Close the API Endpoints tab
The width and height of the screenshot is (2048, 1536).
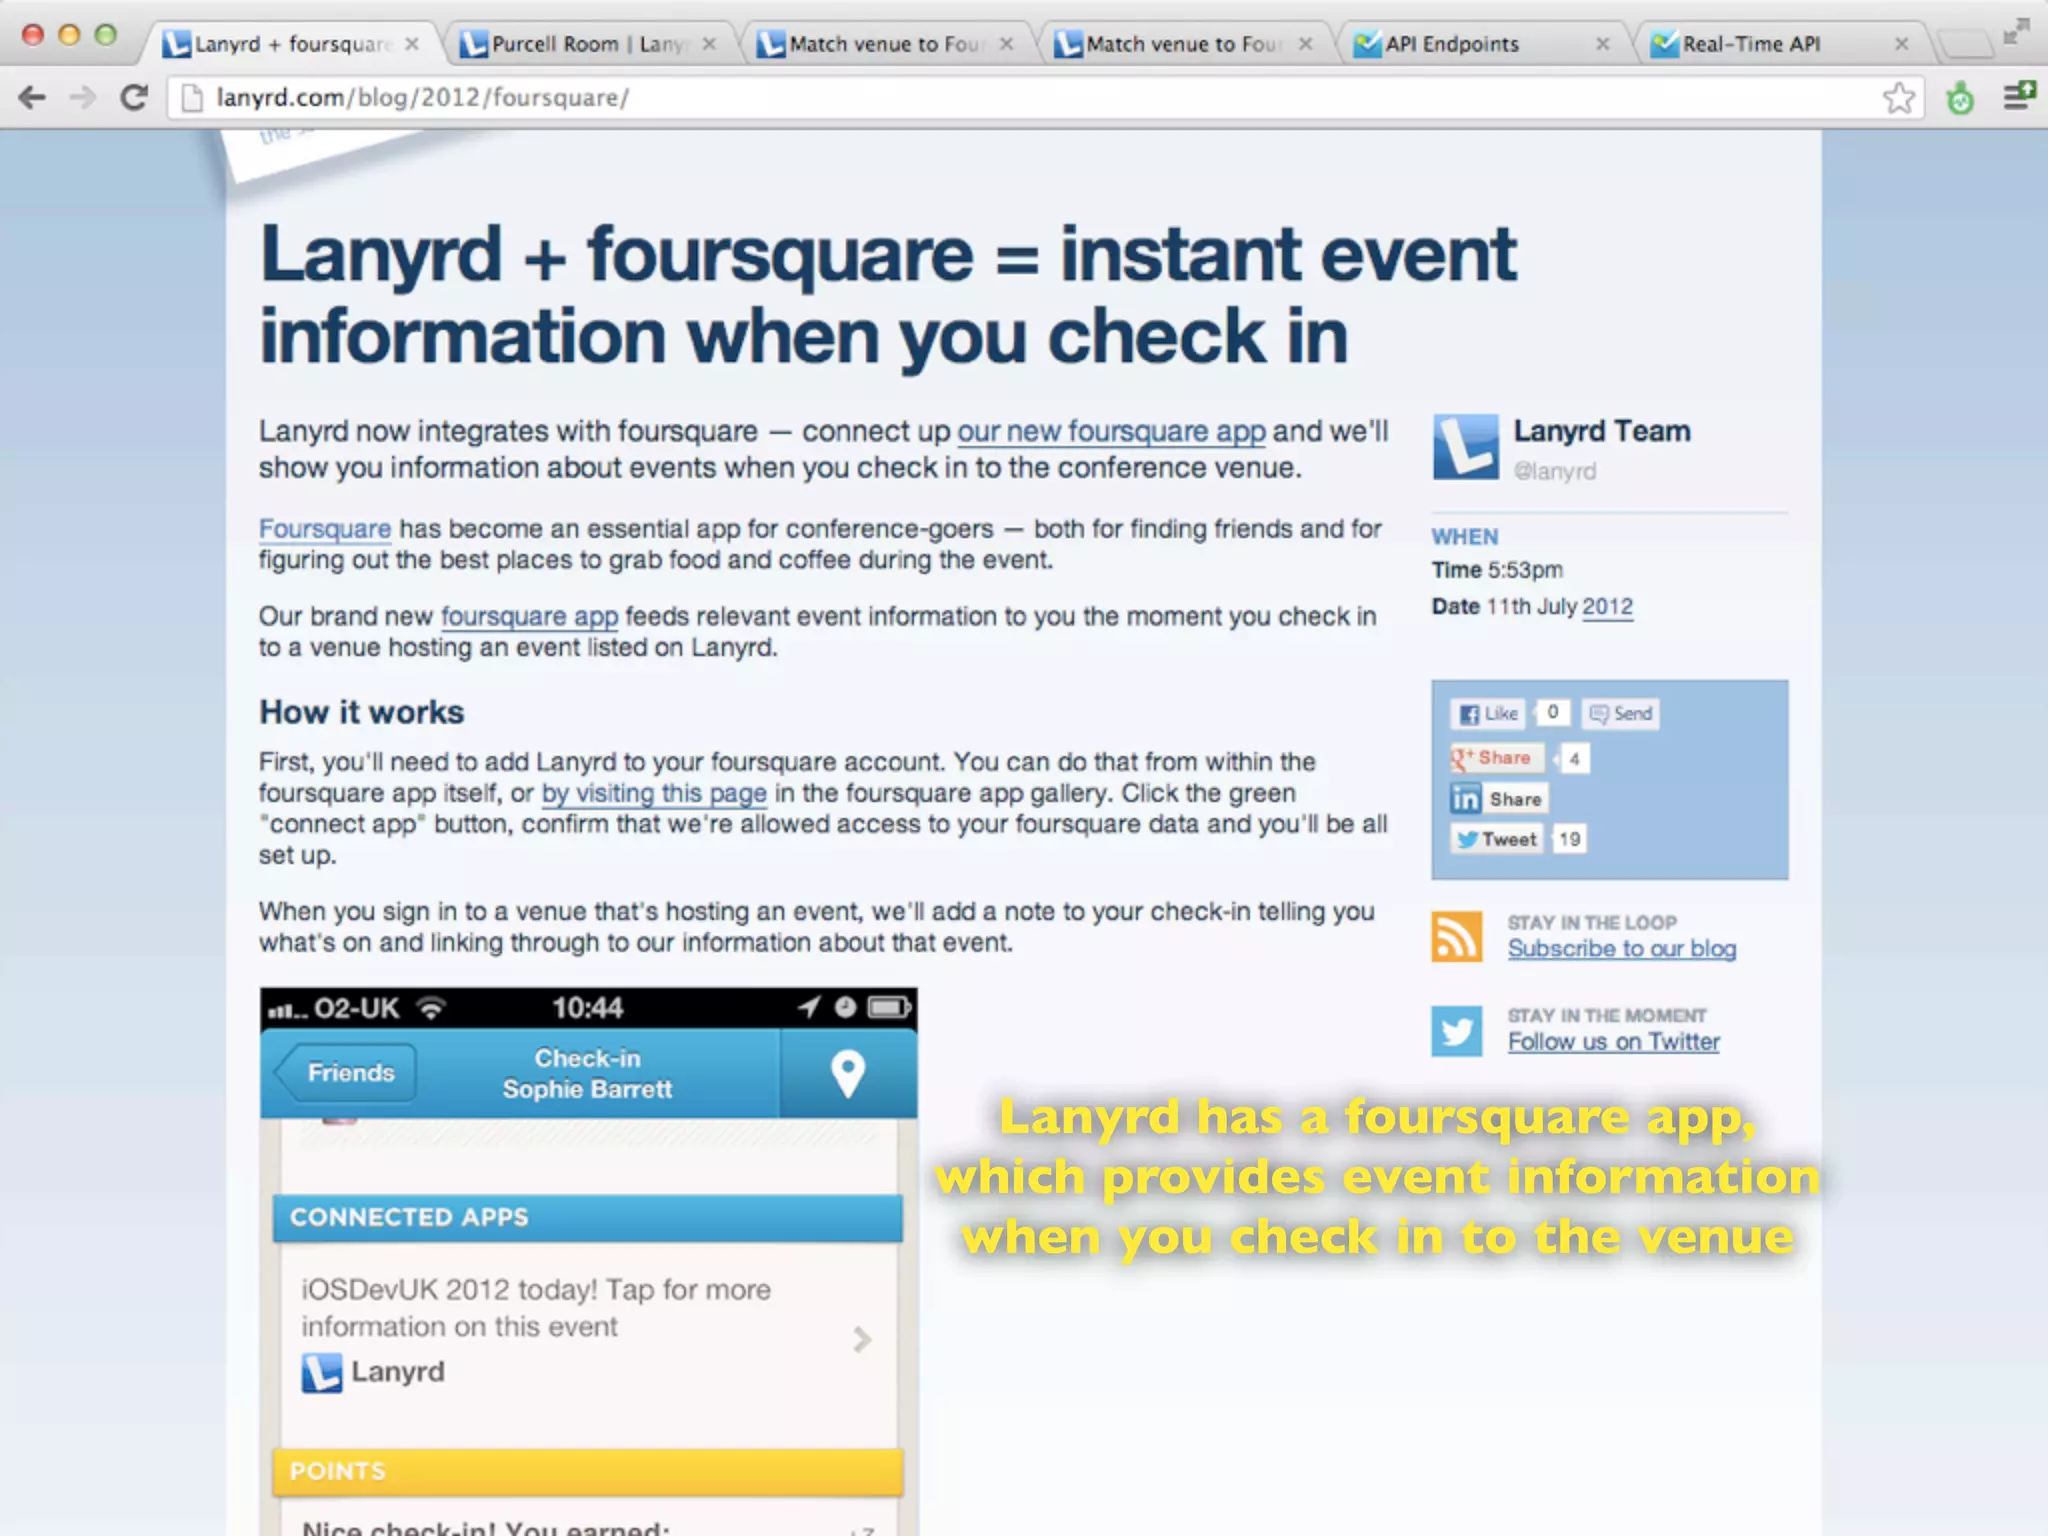pos(1602,44)
